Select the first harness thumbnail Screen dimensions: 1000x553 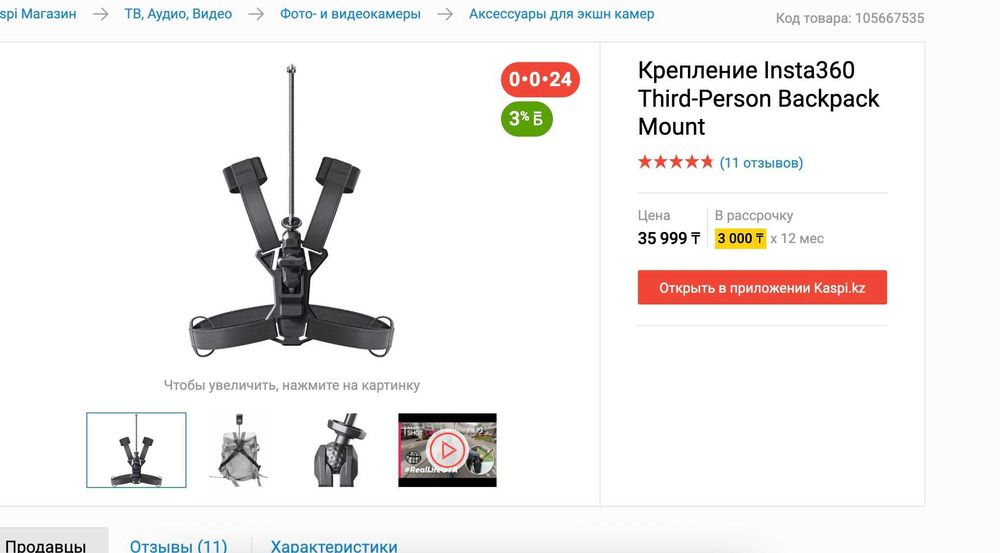(x=136, y=450)
